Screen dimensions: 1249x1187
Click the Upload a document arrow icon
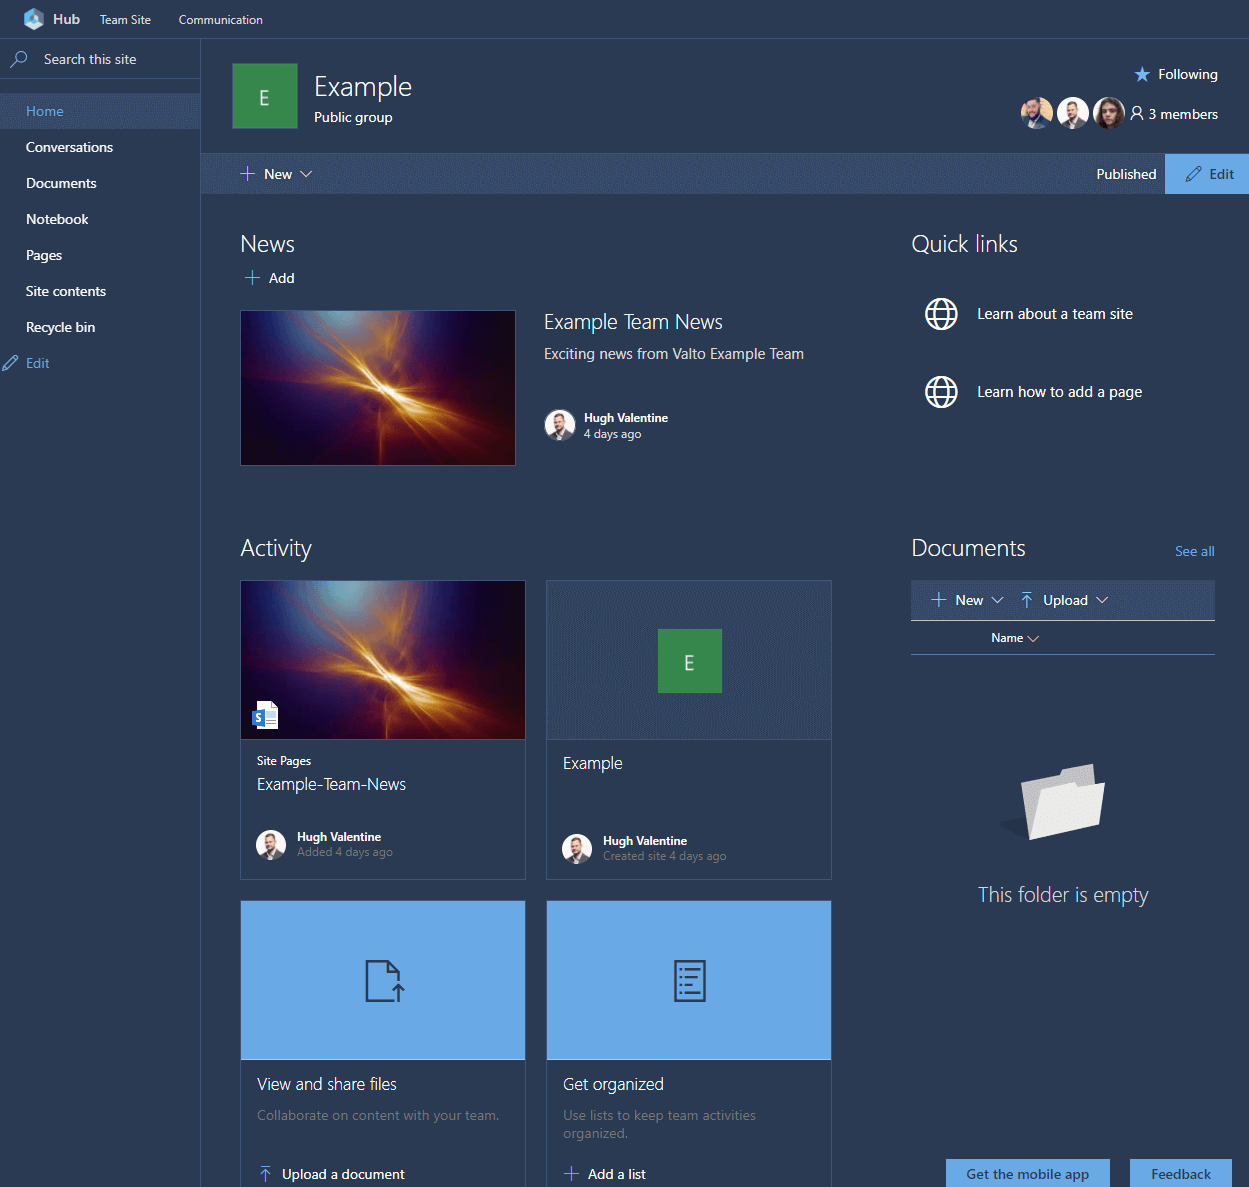tap(265, 1174)
